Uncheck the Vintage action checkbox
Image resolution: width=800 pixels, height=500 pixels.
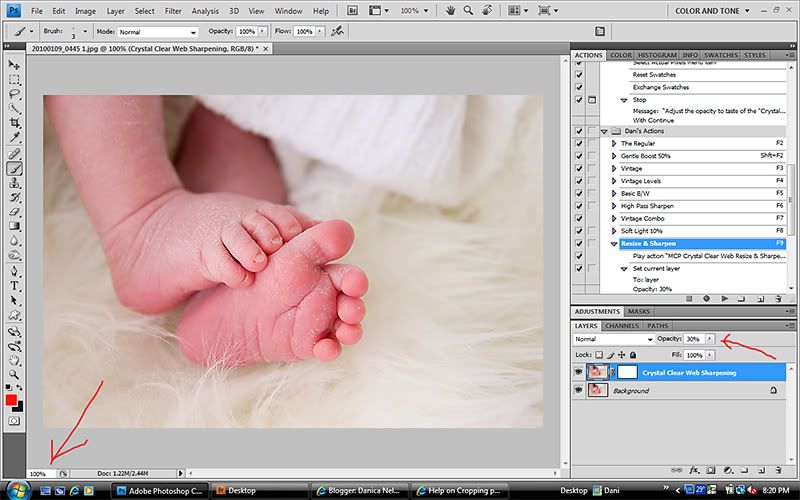pos(579,168)
